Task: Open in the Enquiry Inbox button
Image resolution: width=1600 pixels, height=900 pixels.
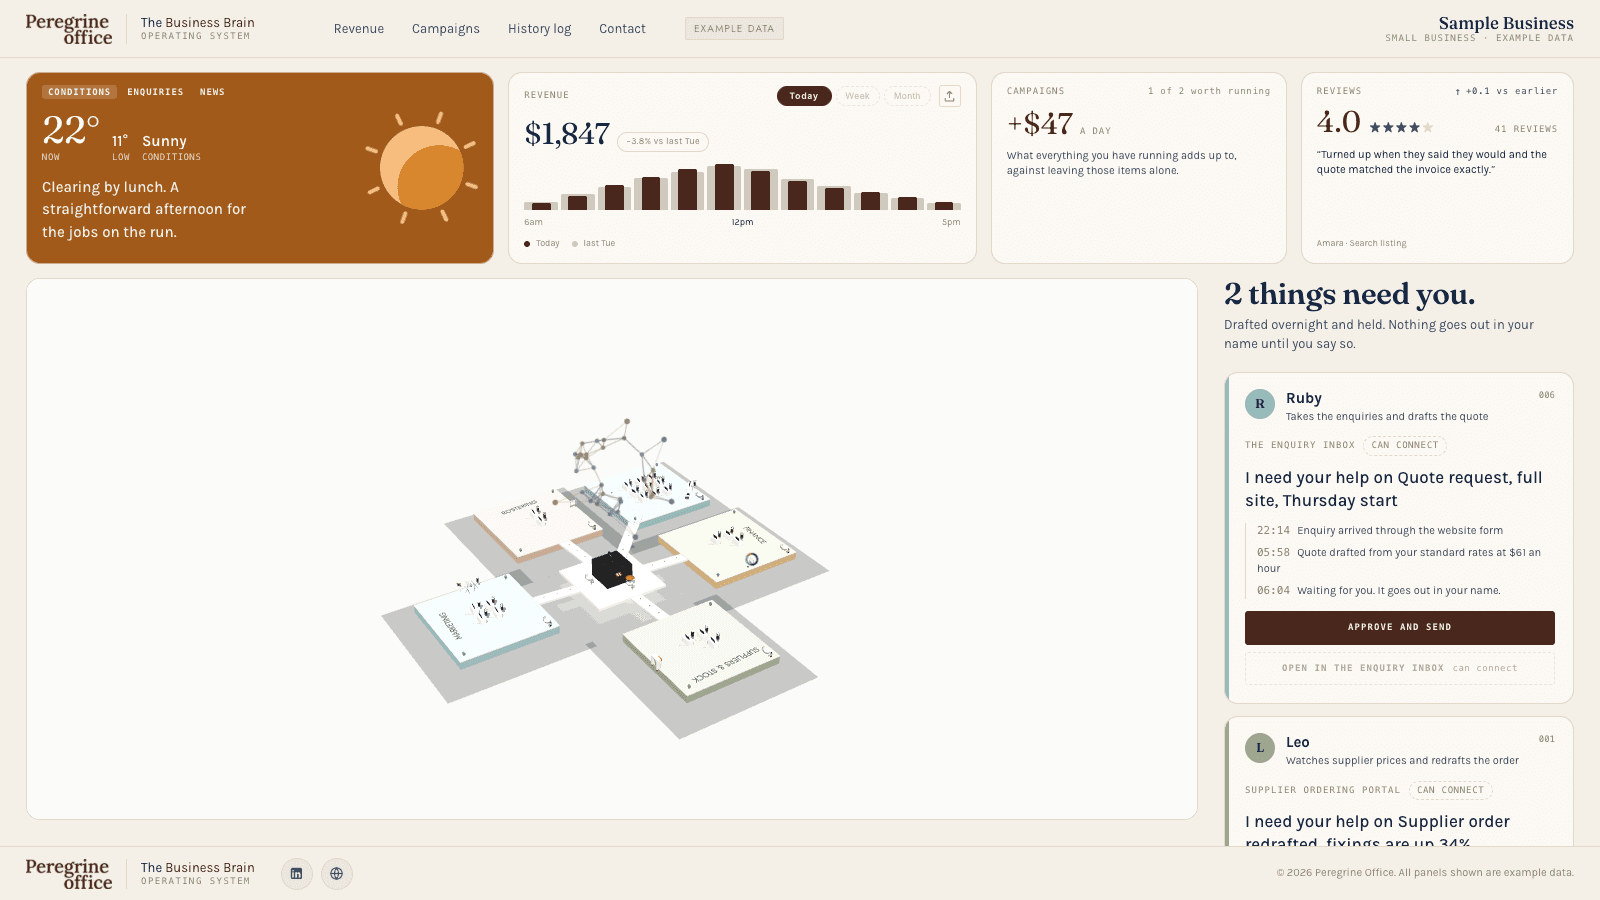Action: pos(1399,668)
